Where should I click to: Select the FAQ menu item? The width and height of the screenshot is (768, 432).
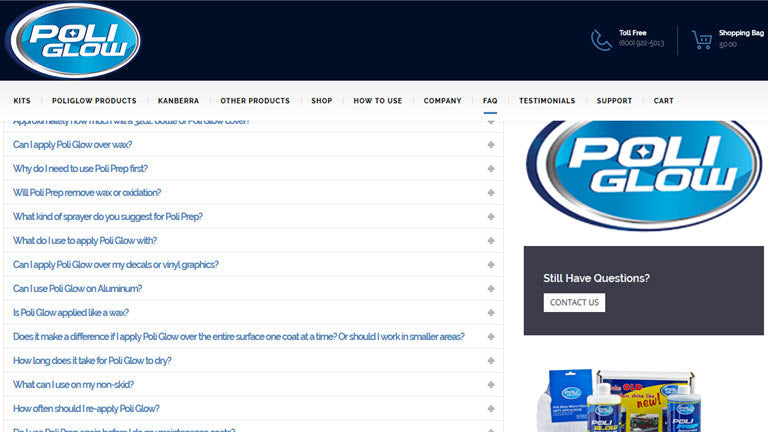490,100
